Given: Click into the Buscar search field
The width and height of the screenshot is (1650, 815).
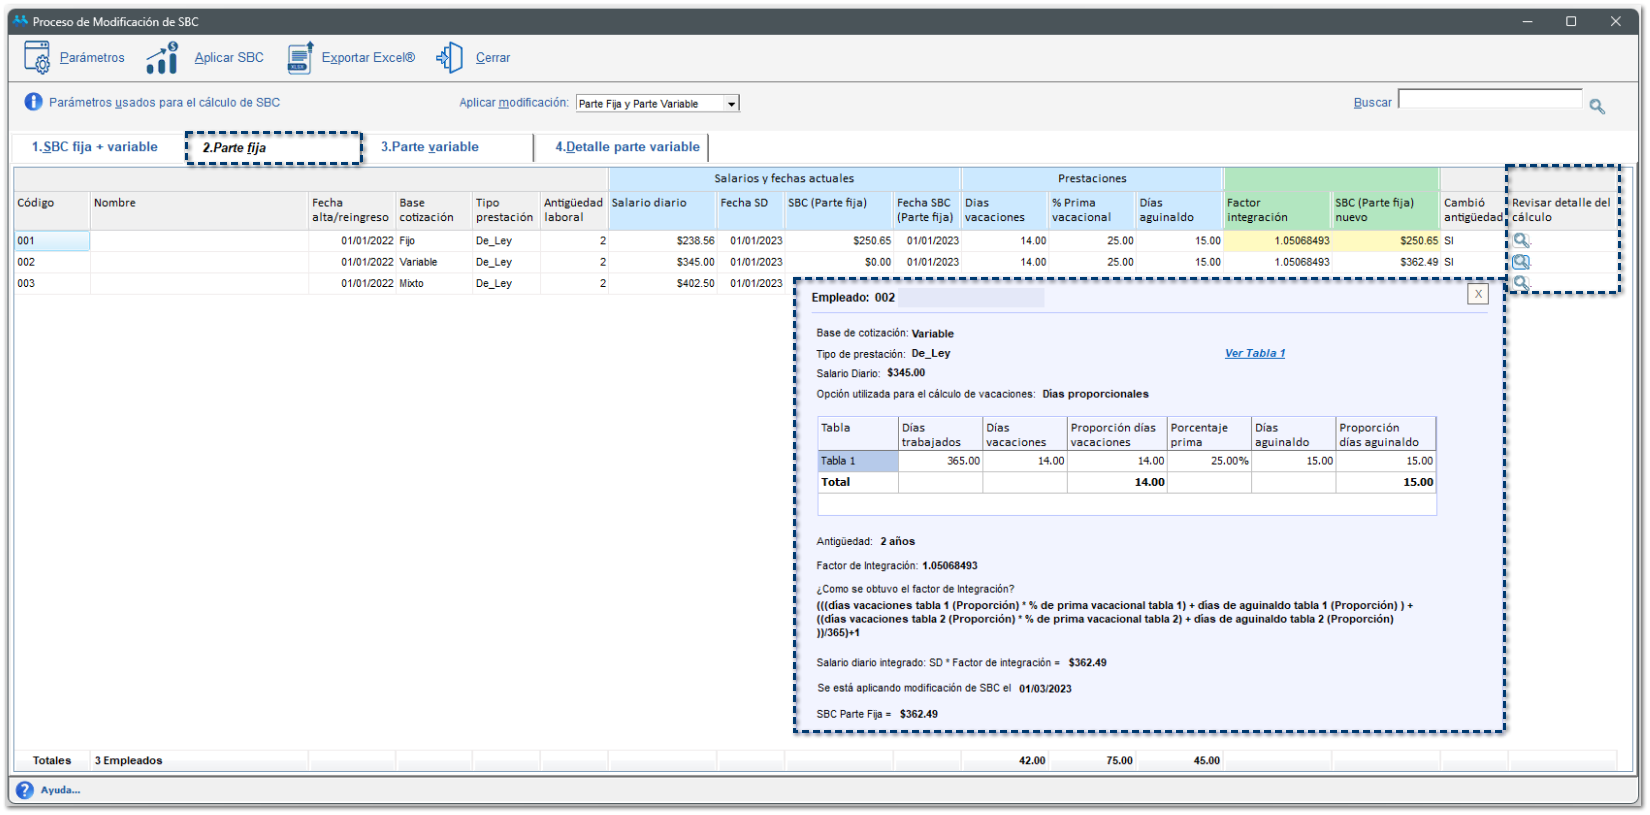Looking at the screenshot, I should (x=1489, y=99).
